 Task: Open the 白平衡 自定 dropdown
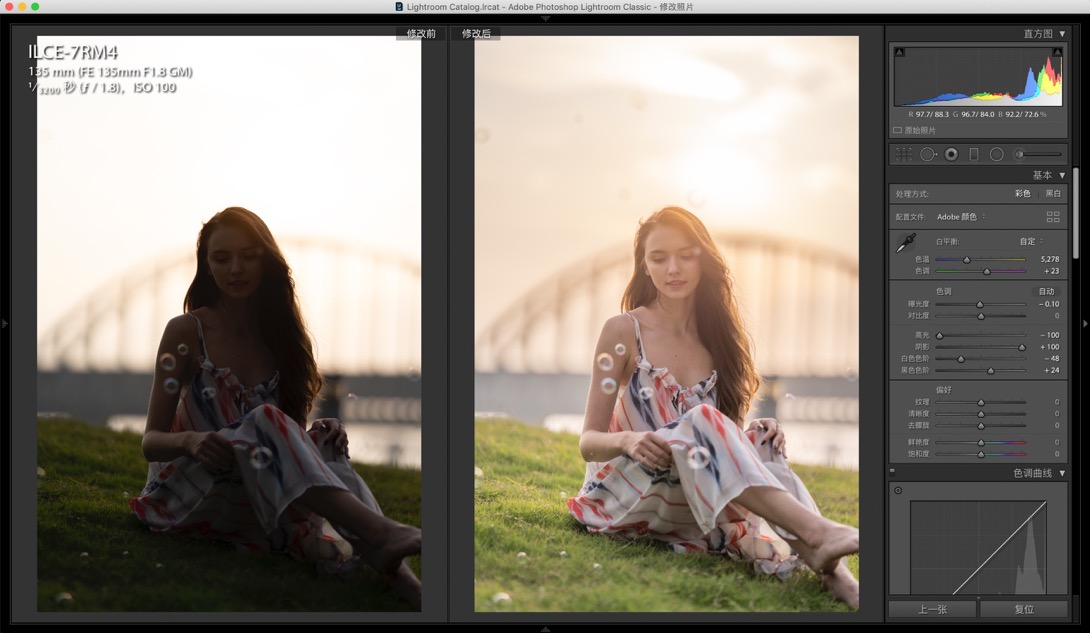[x=1032, y=241]
